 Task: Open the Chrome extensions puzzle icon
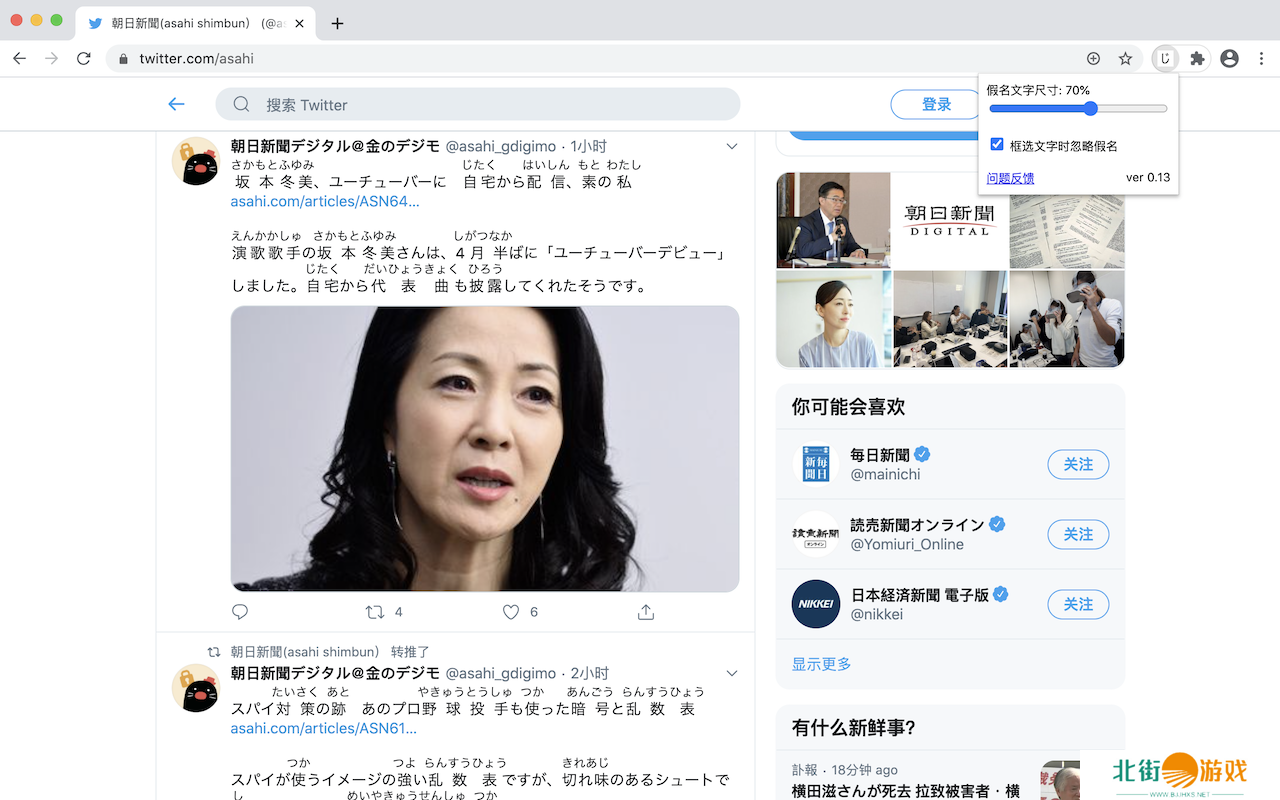1197,59
